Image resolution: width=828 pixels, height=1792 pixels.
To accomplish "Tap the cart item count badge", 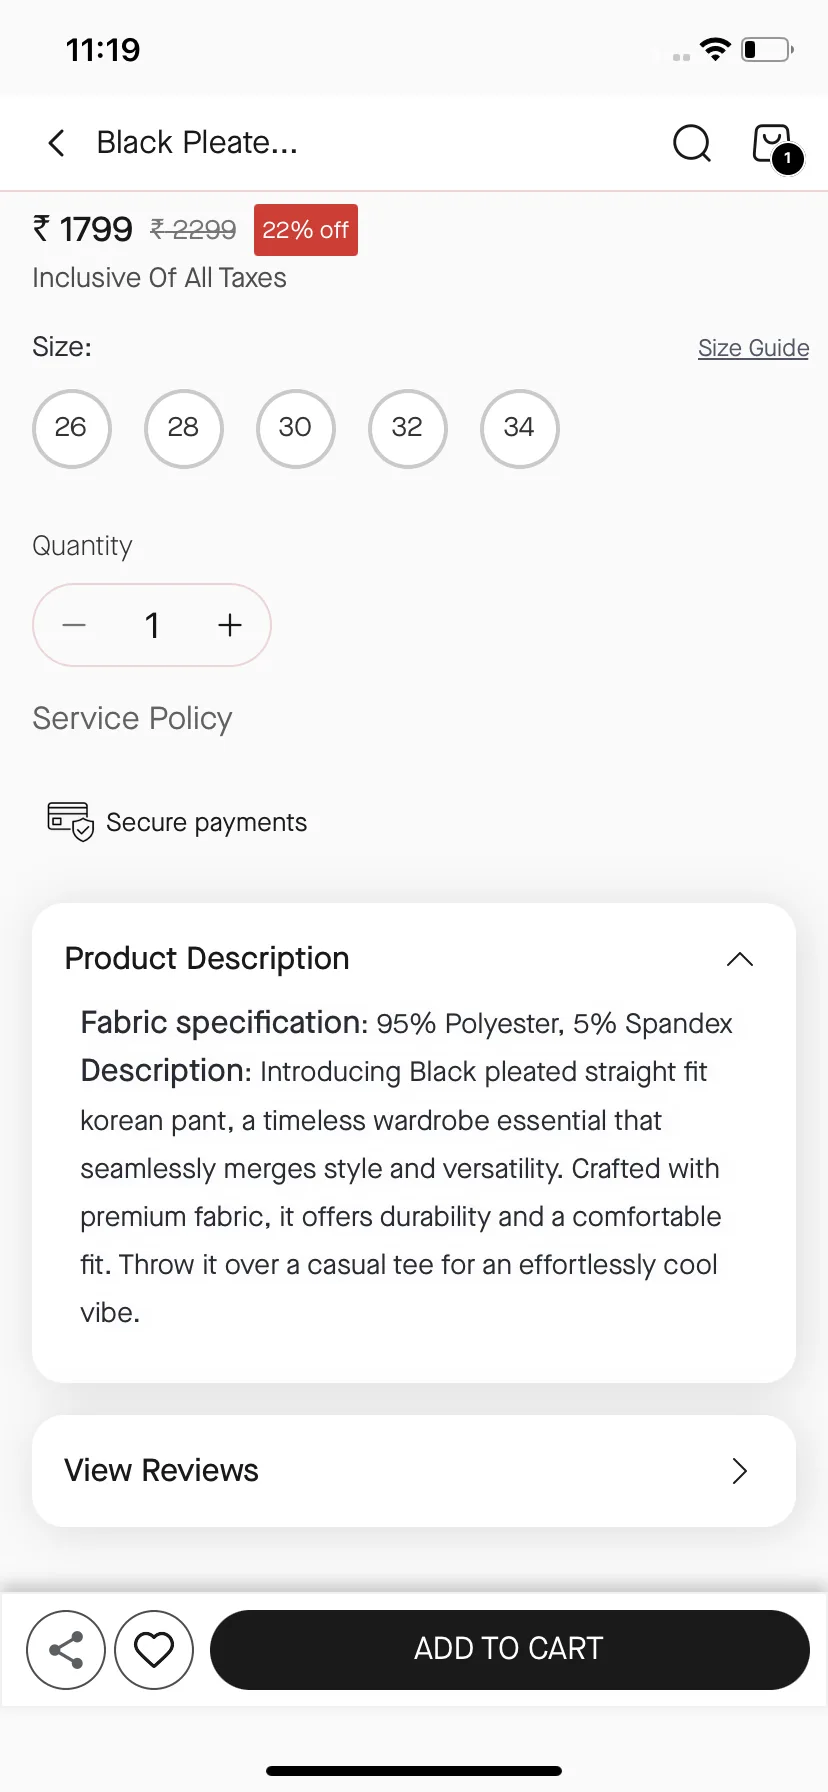I will click(788, 158).
